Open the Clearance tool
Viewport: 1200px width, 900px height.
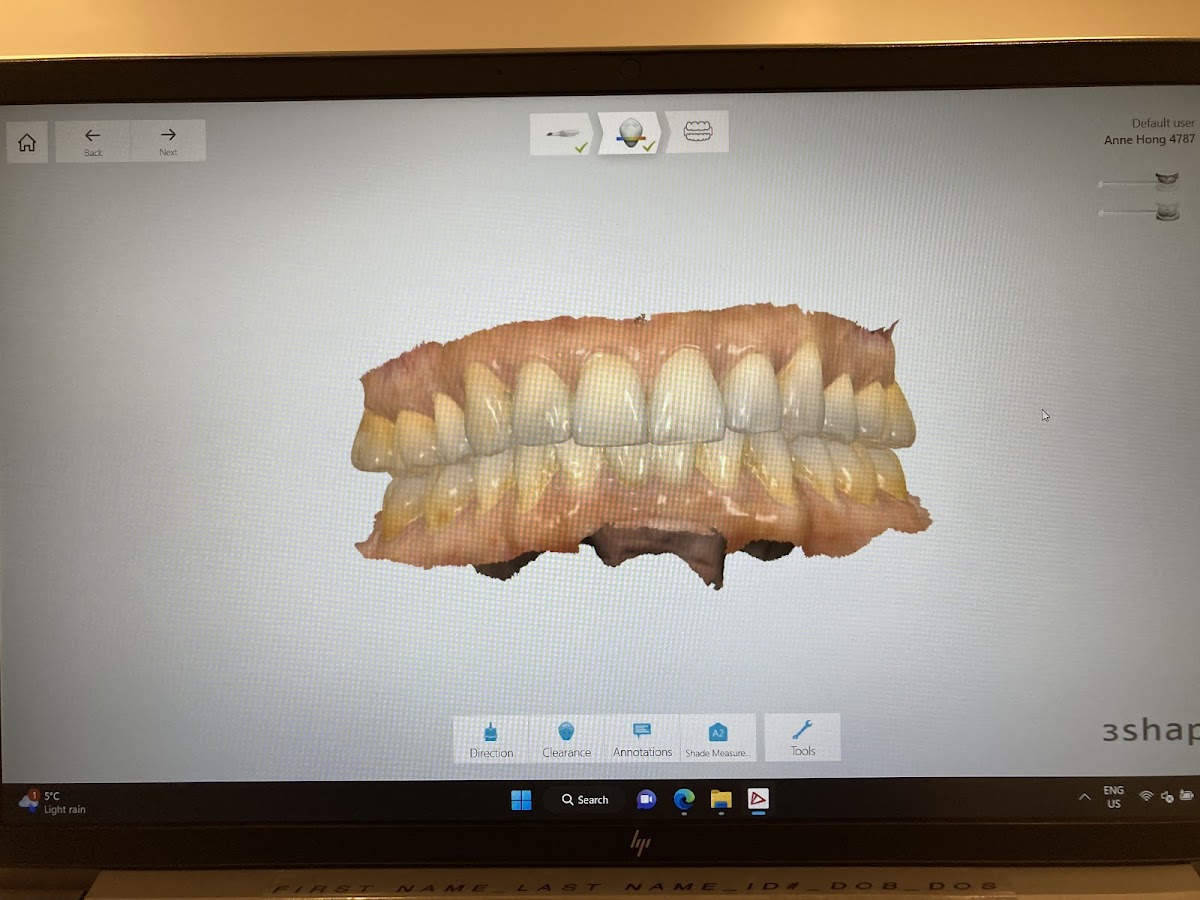(x=566, y=739)
